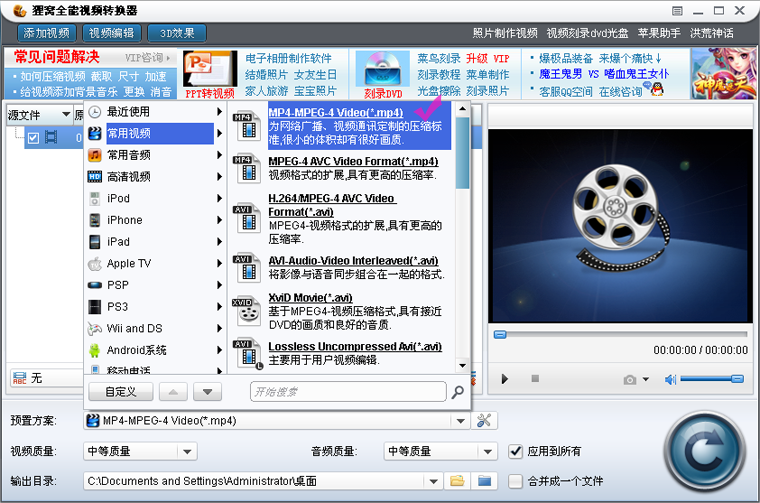Toggle the 应用到所有 checkbox
Screen dimensions: 760x503
[x=515, y=452]
